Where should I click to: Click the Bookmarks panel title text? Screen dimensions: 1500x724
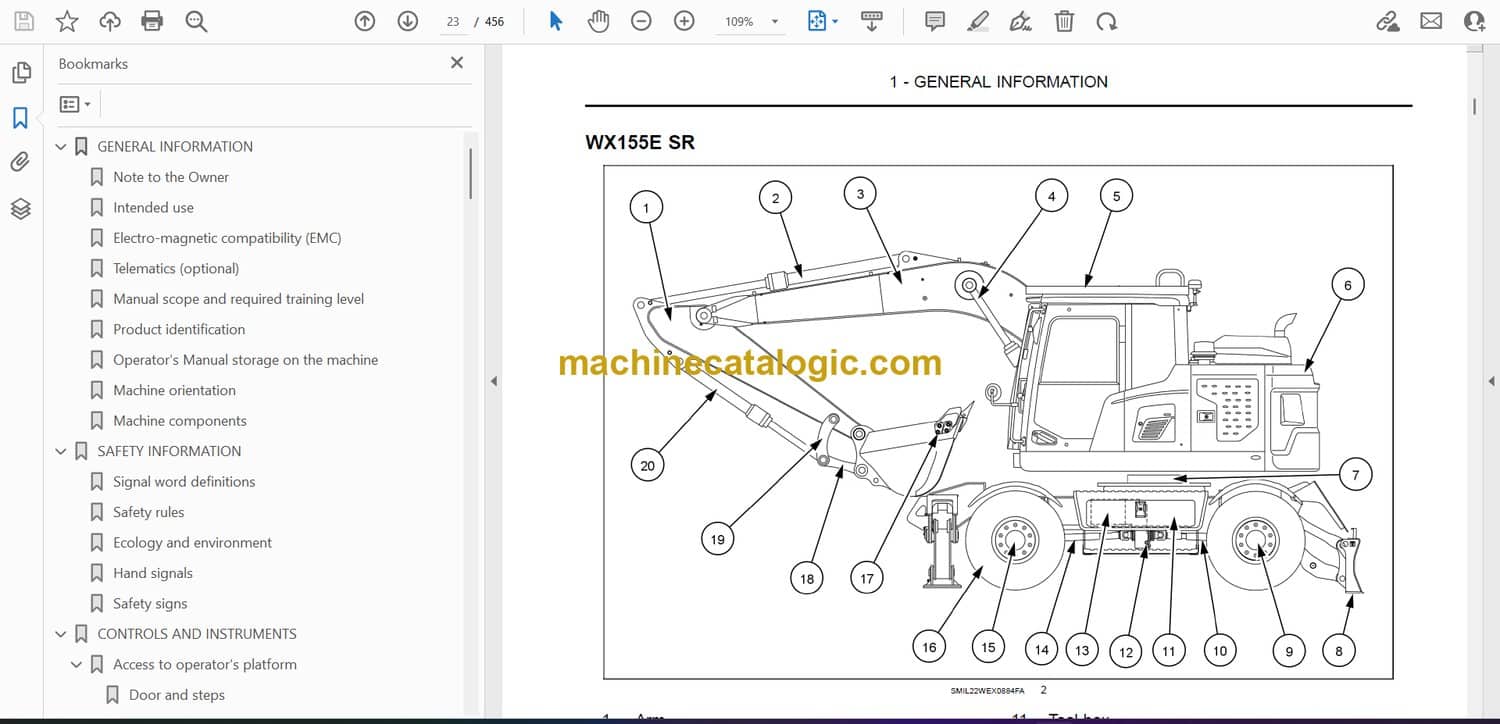[x=93, y=64]
